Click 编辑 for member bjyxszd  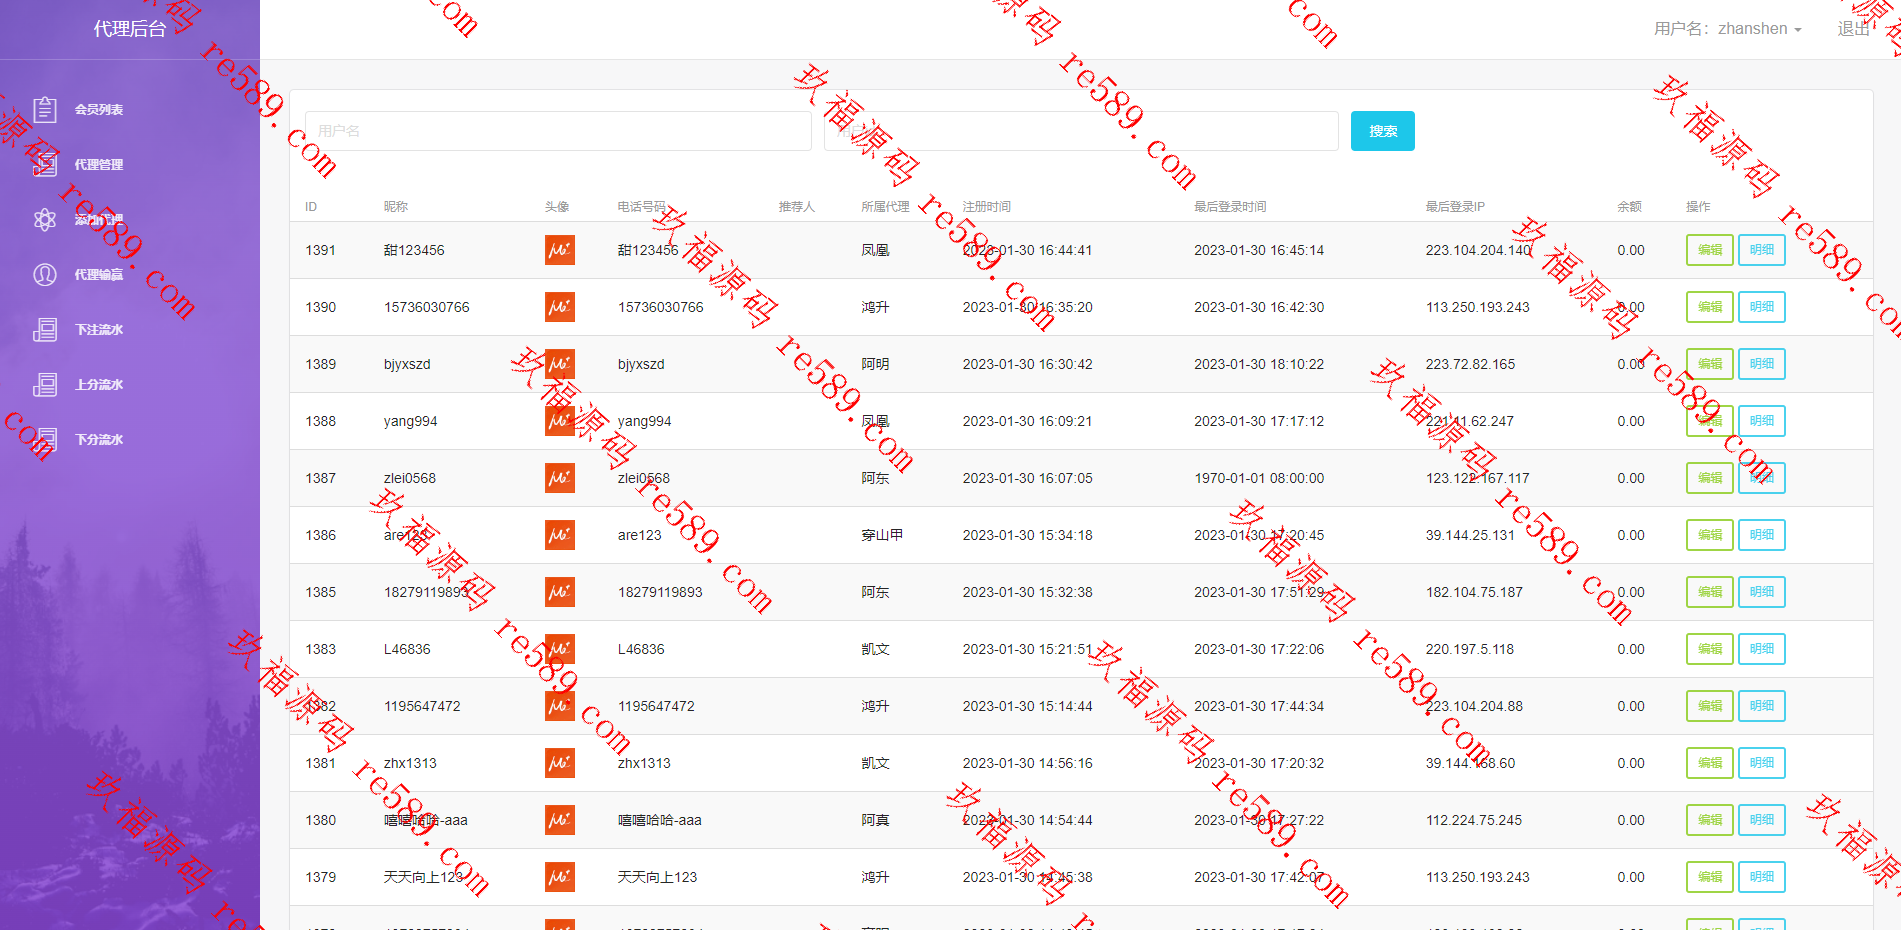coord(1710,364)
